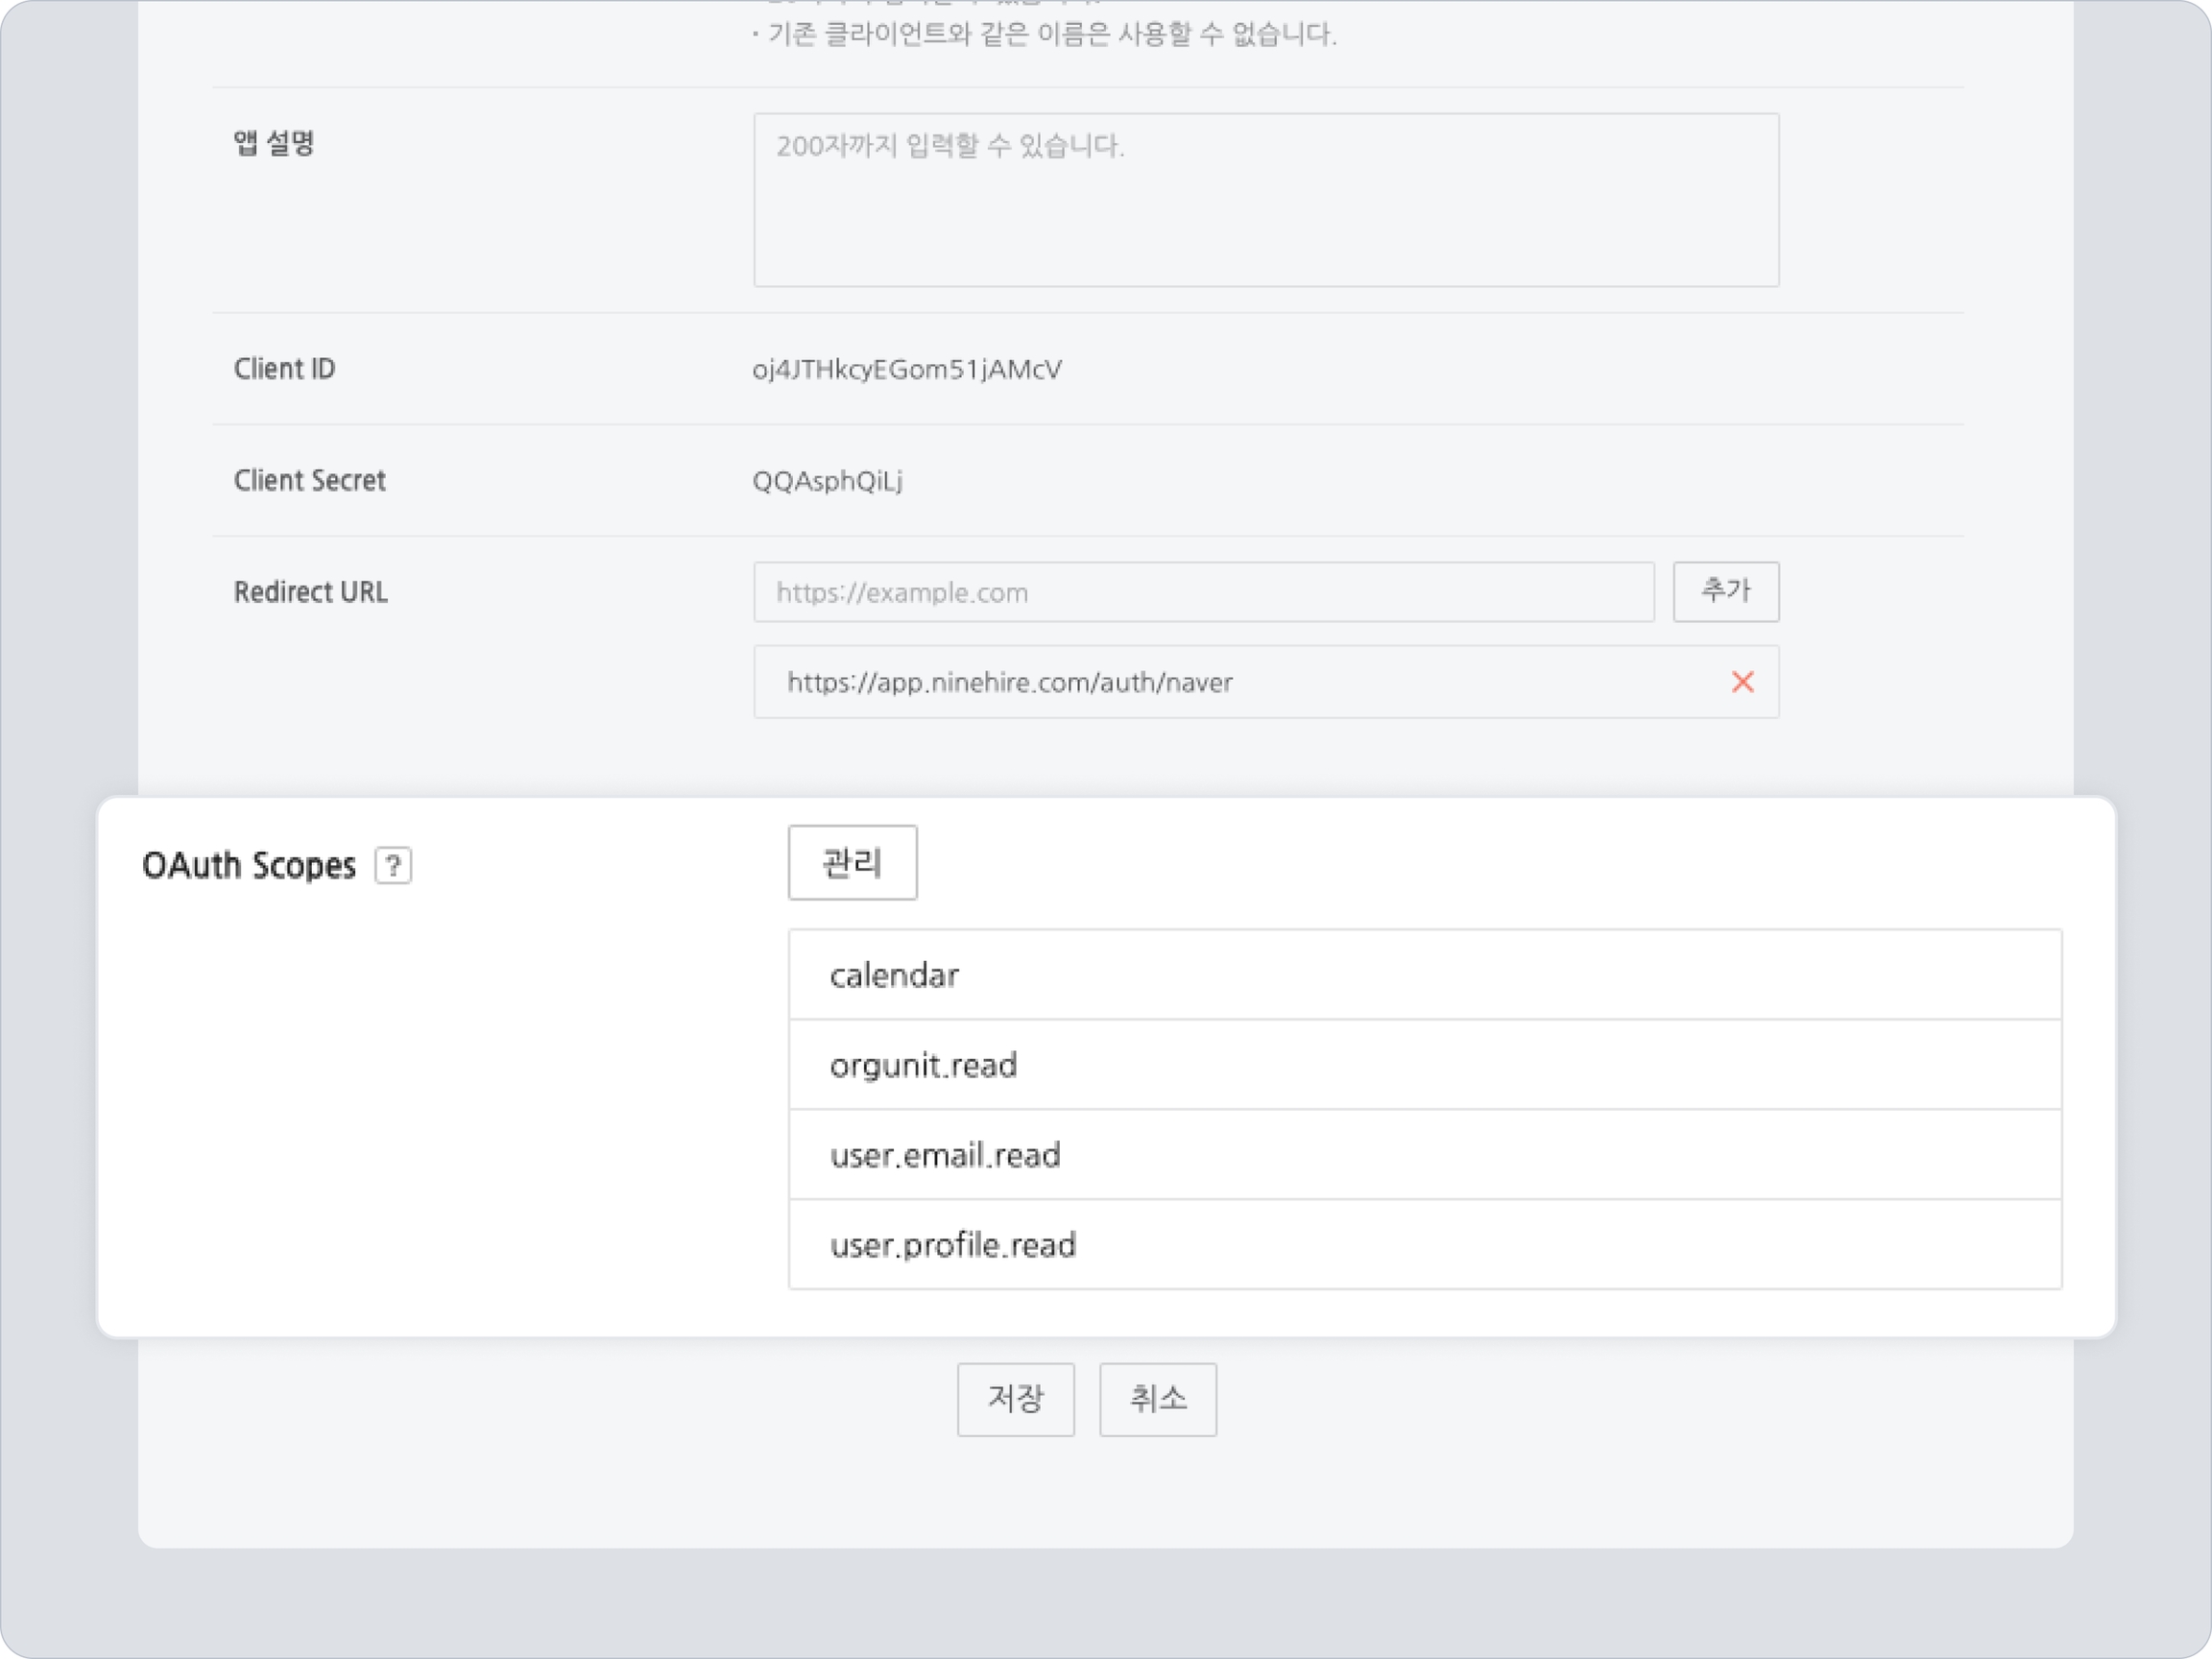Click the Client ID field label
The height and width of the screenshot is (1659, 2212).
pos(284,369)
